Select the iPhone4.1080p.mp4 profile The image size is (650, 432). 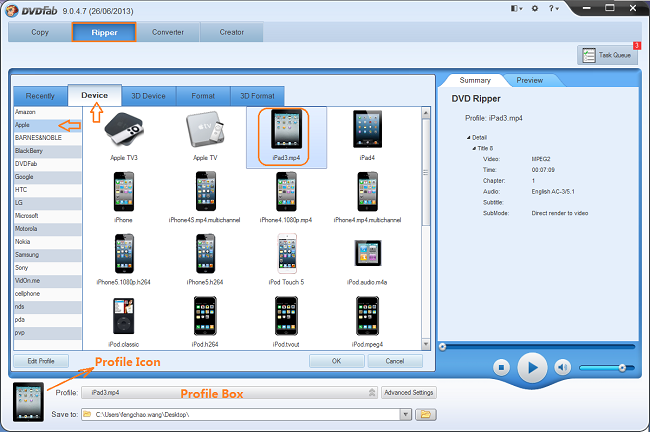click(x=286, y=197)
